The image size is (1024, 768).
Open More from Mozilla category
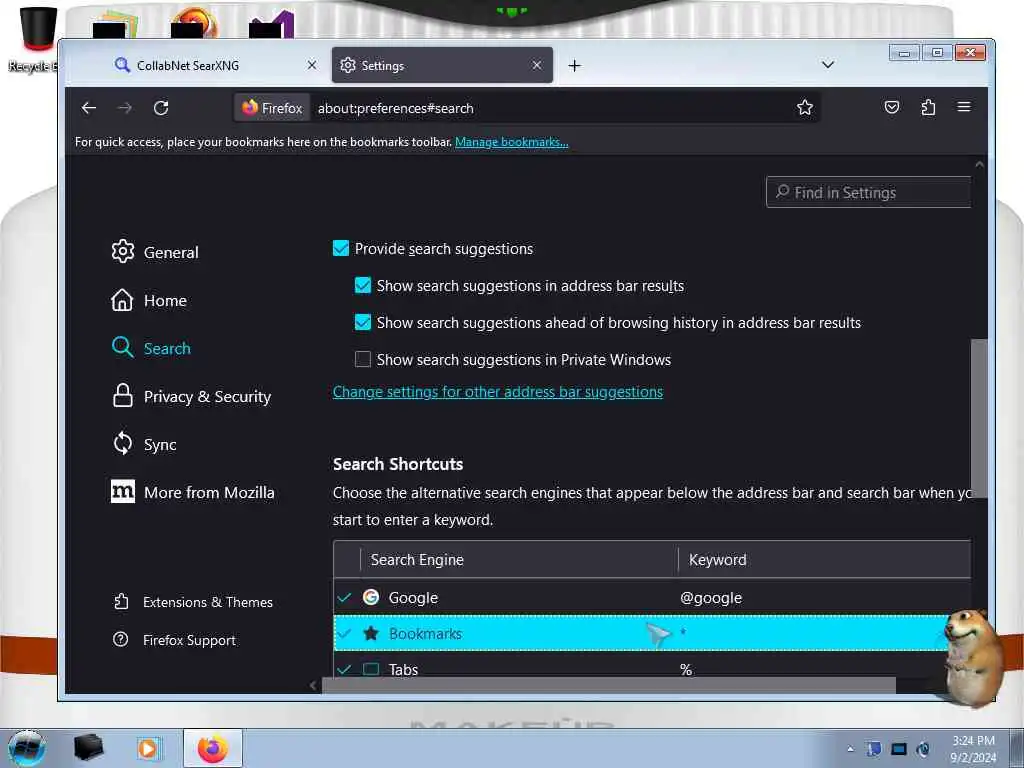tap(193, 492)
